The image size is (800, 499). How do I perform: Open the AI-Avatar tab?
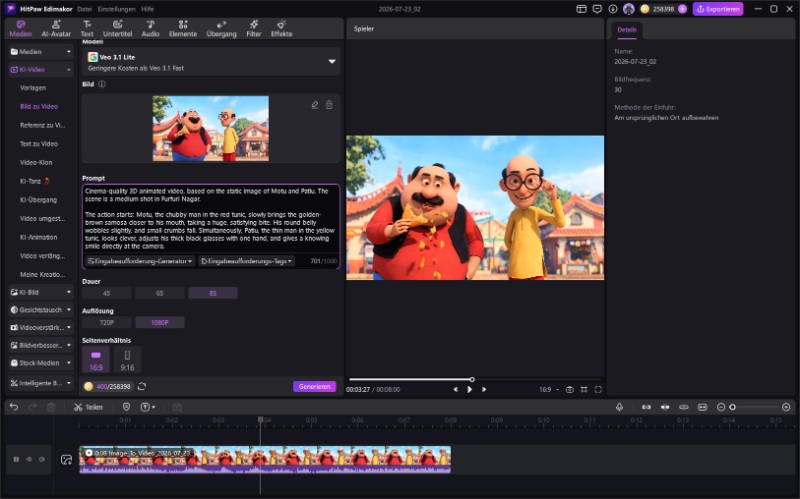[x=56, y=29]
